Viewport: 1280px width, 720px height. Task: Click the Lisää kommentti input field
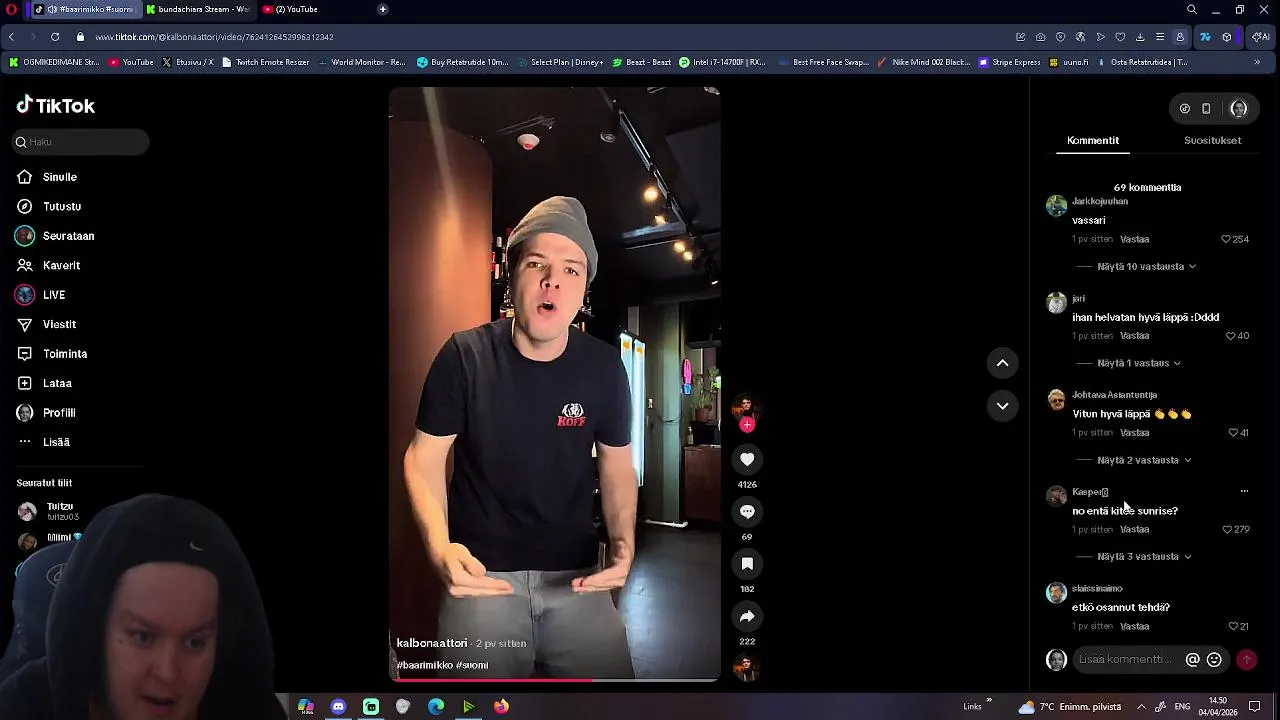tap(1127, 660)
